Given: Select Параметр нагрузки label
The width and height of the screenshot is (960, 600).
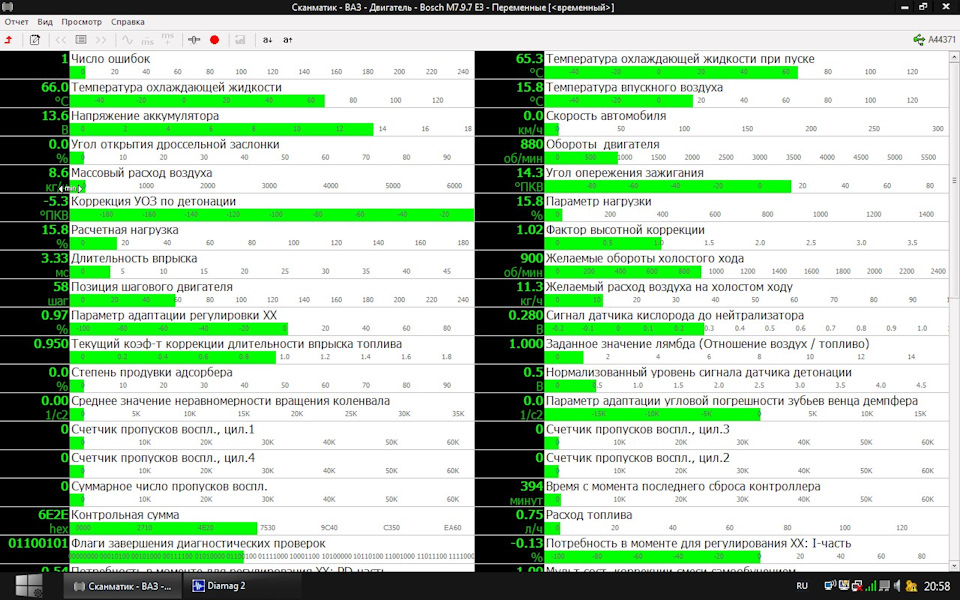Looking at the screenshot, I should (x=599, y=201).
